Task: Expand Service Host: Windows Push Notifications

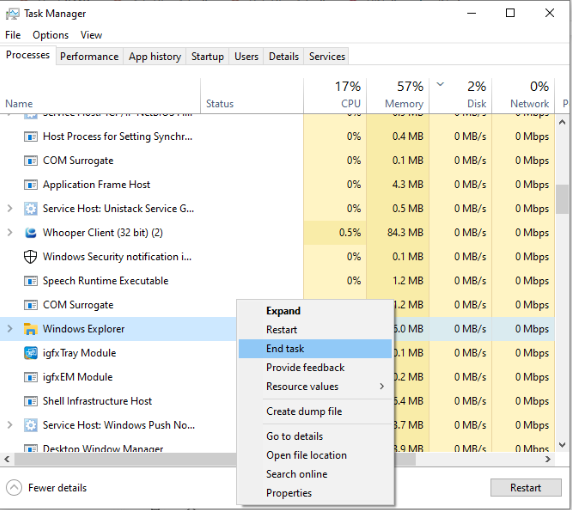Action: click(x=10, y=425)
